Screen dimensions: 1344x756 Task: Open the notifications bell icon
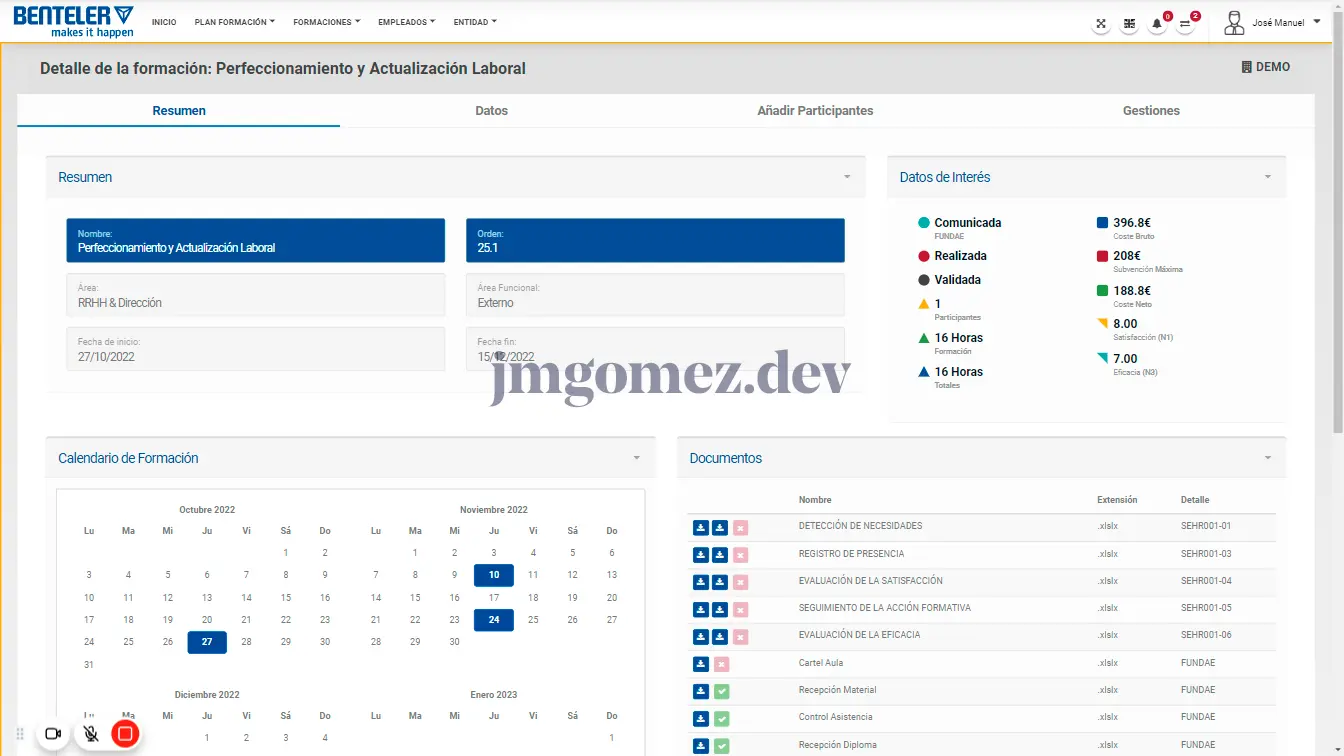(x=1157, y=24)
